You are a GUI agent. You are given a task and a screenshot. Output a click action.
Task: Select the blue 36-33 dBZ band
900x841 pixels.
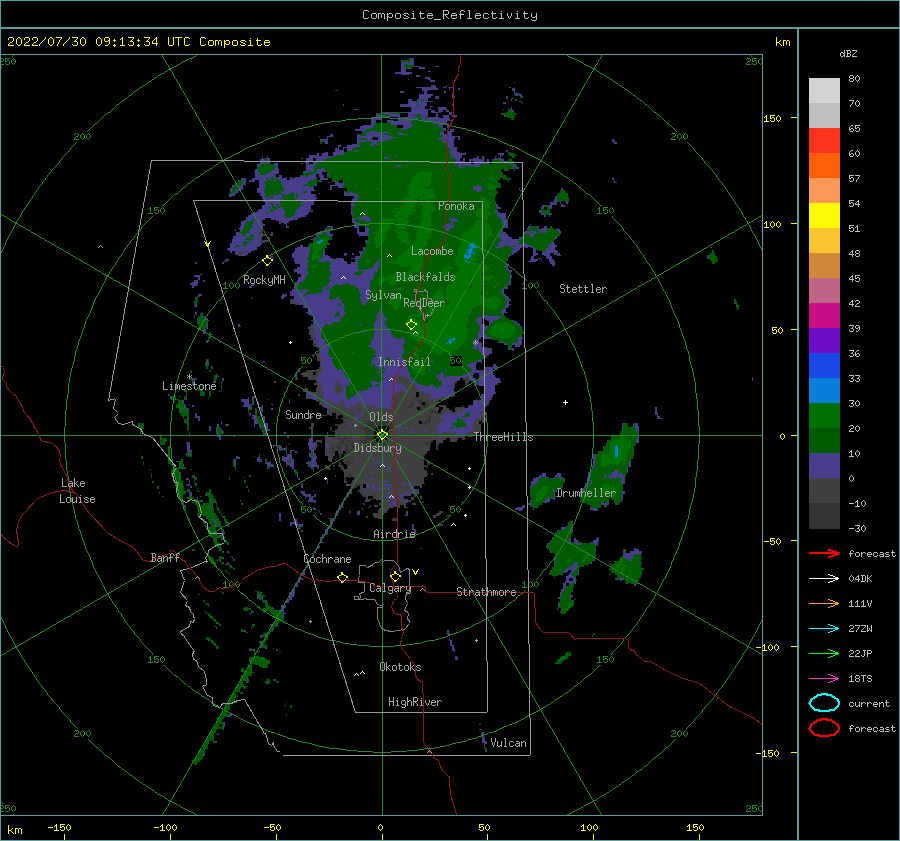click(x=824, y=365)
